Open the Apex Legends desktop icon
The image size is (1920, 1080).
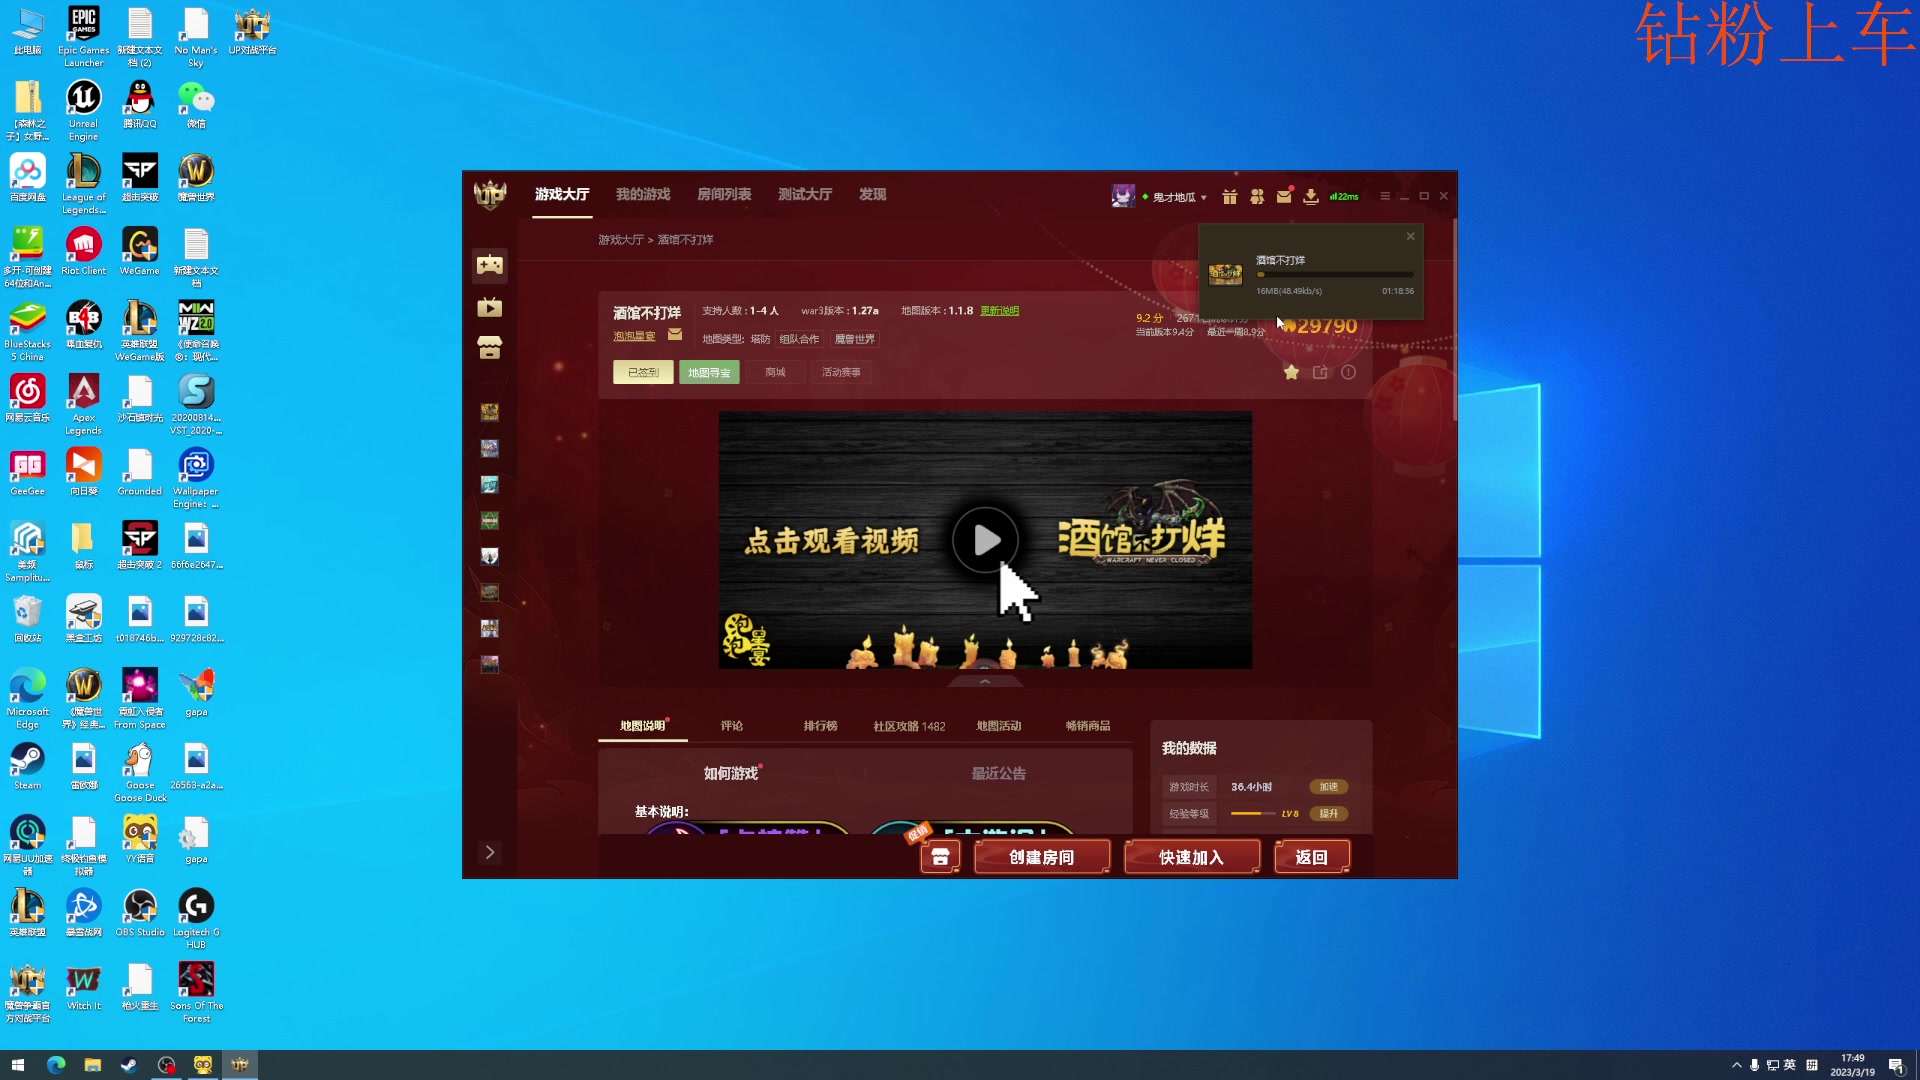click(x=84, y=404)
